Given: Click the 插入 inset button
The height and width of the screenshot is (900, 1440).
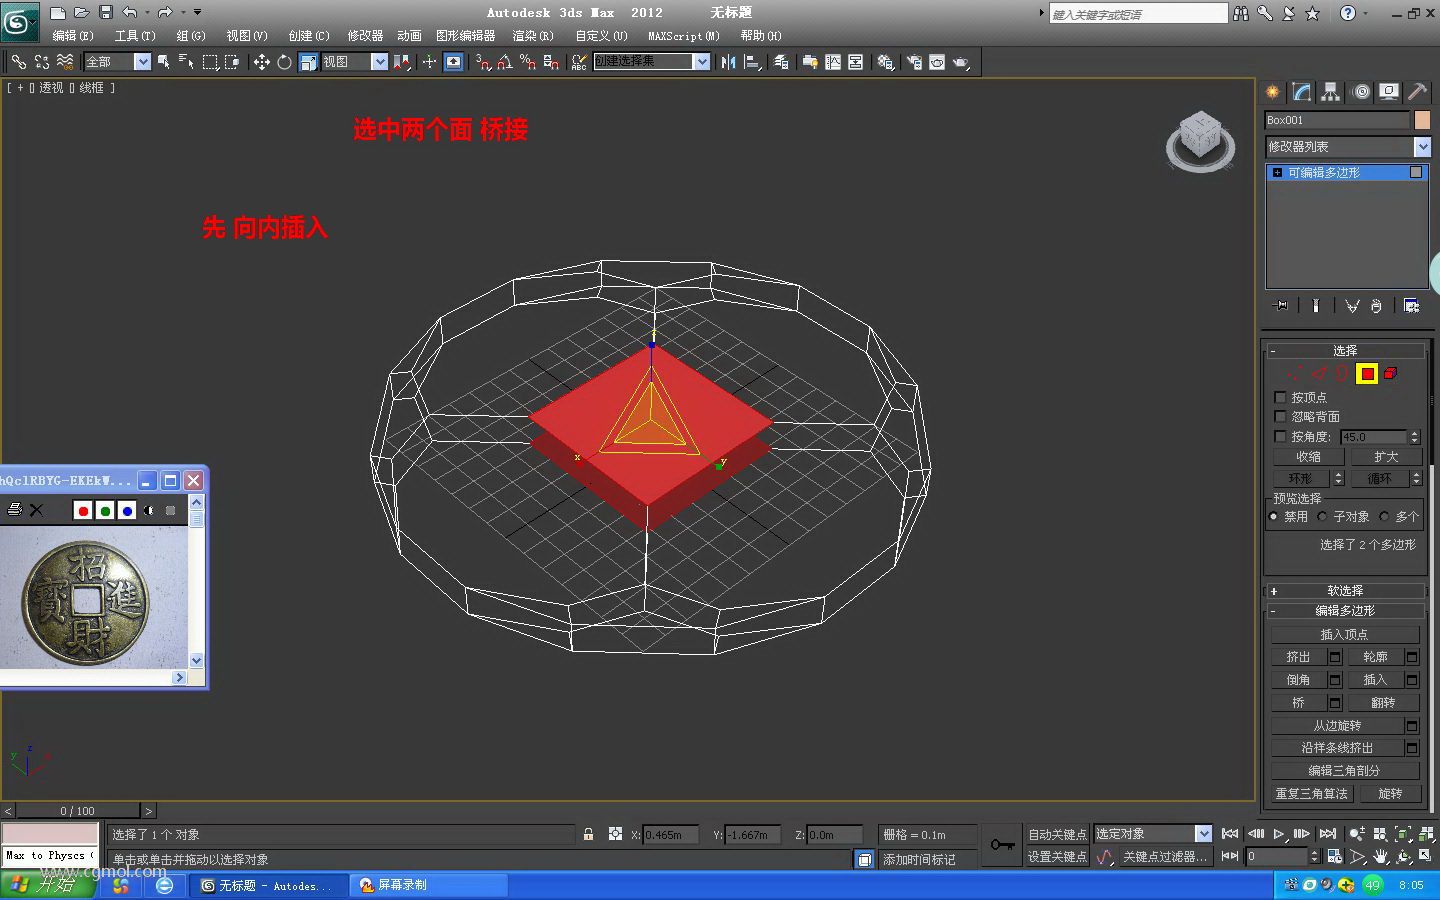Looking at the screenshot, I should click(x=1375, y=680).
